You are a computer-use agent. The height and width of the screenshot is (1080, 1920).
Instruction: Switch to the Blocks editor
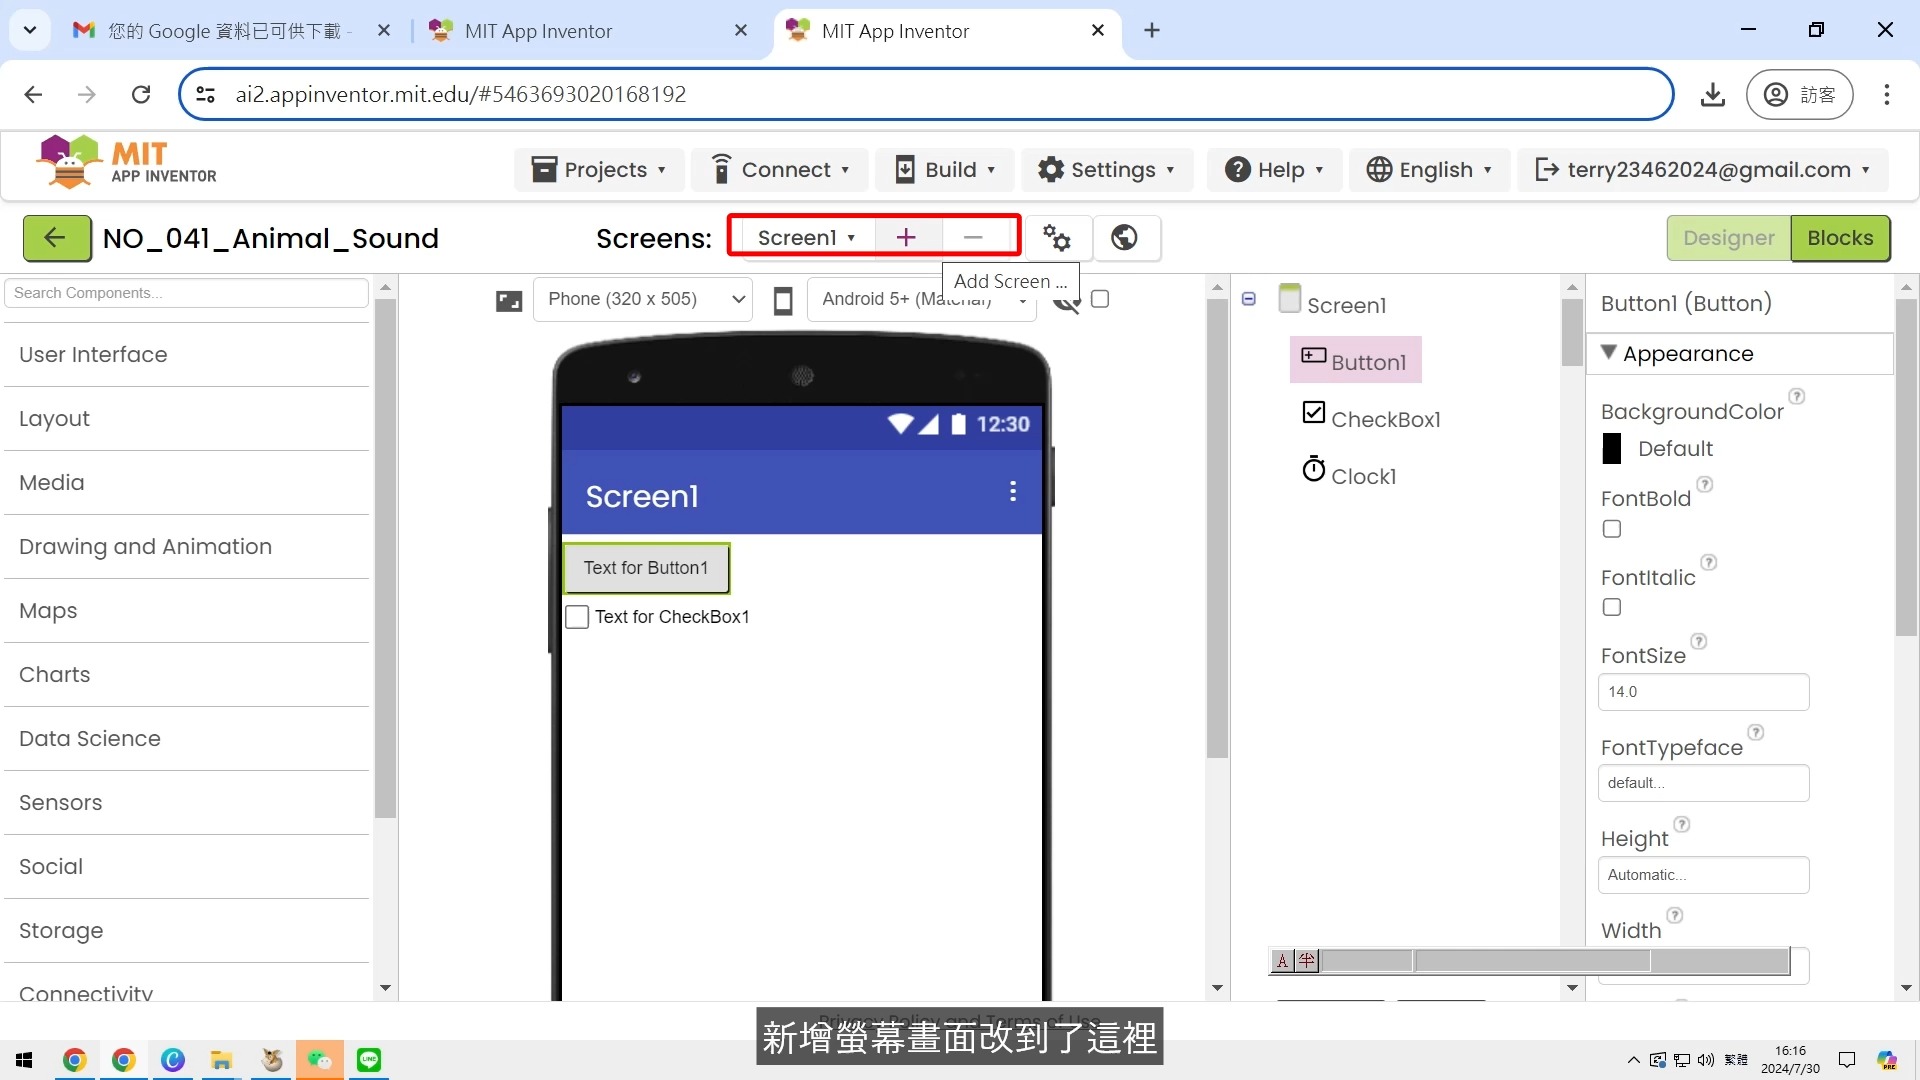coord(1839,238)
